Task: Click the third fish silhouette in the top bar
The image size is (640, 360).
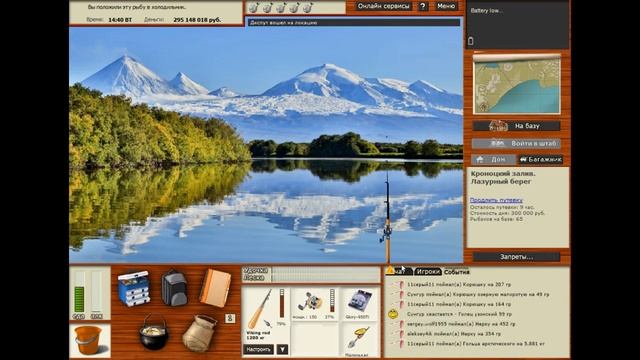Action: tap(281, 7)
